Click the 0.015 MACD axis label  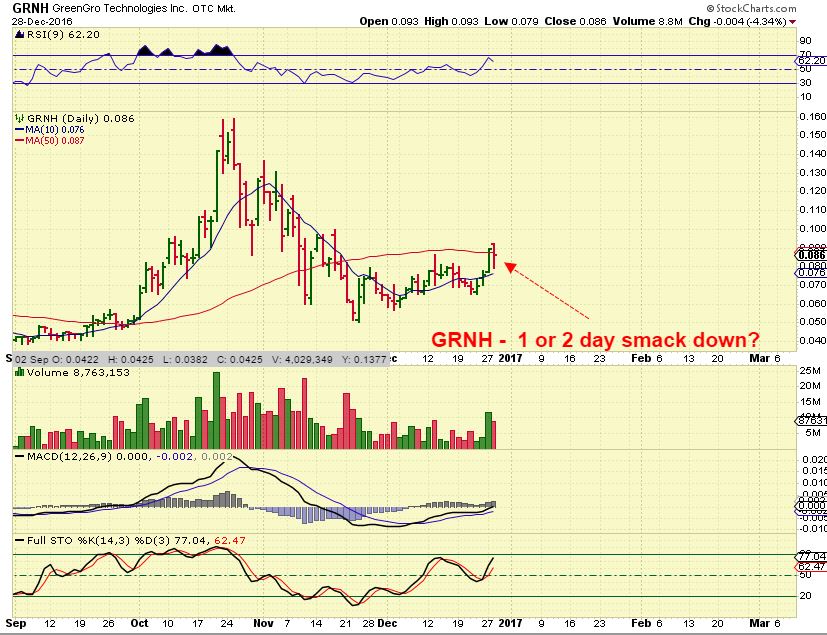[x=814, y=471]
